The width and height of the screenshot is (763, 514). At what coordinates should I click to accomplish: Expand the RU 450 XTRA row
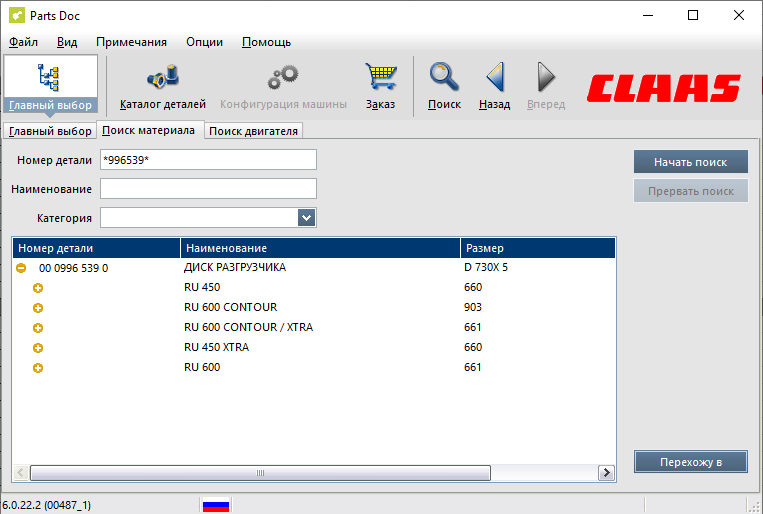38,348
